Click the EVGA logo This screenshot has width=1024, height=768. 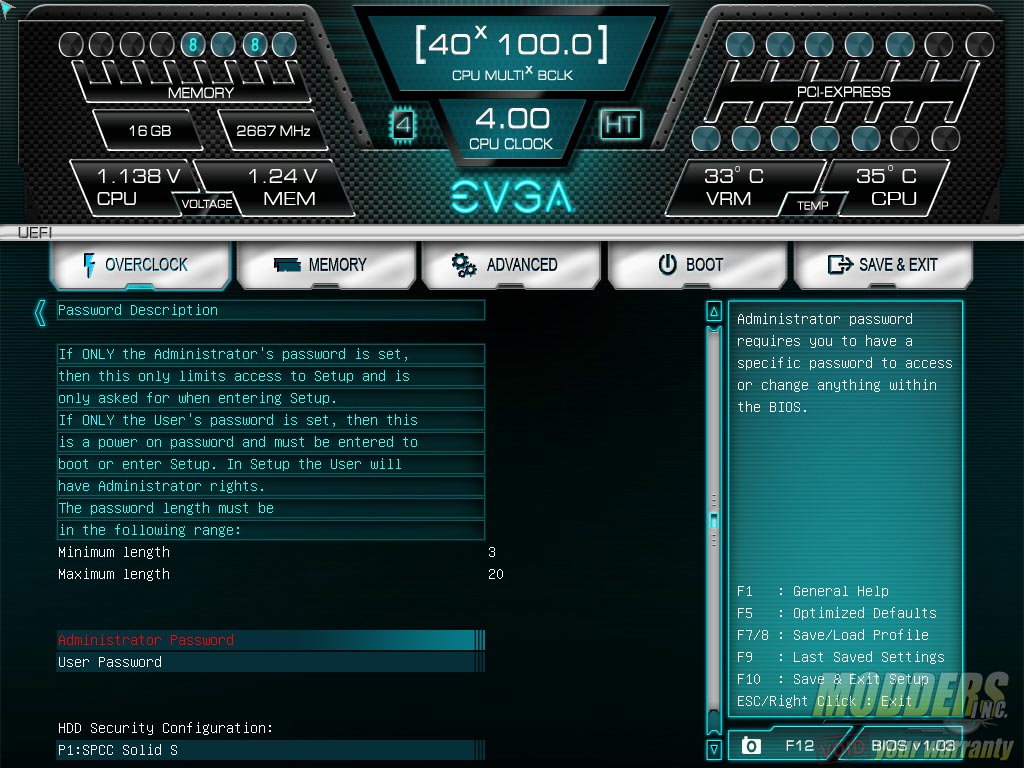(x=512, y=197)
